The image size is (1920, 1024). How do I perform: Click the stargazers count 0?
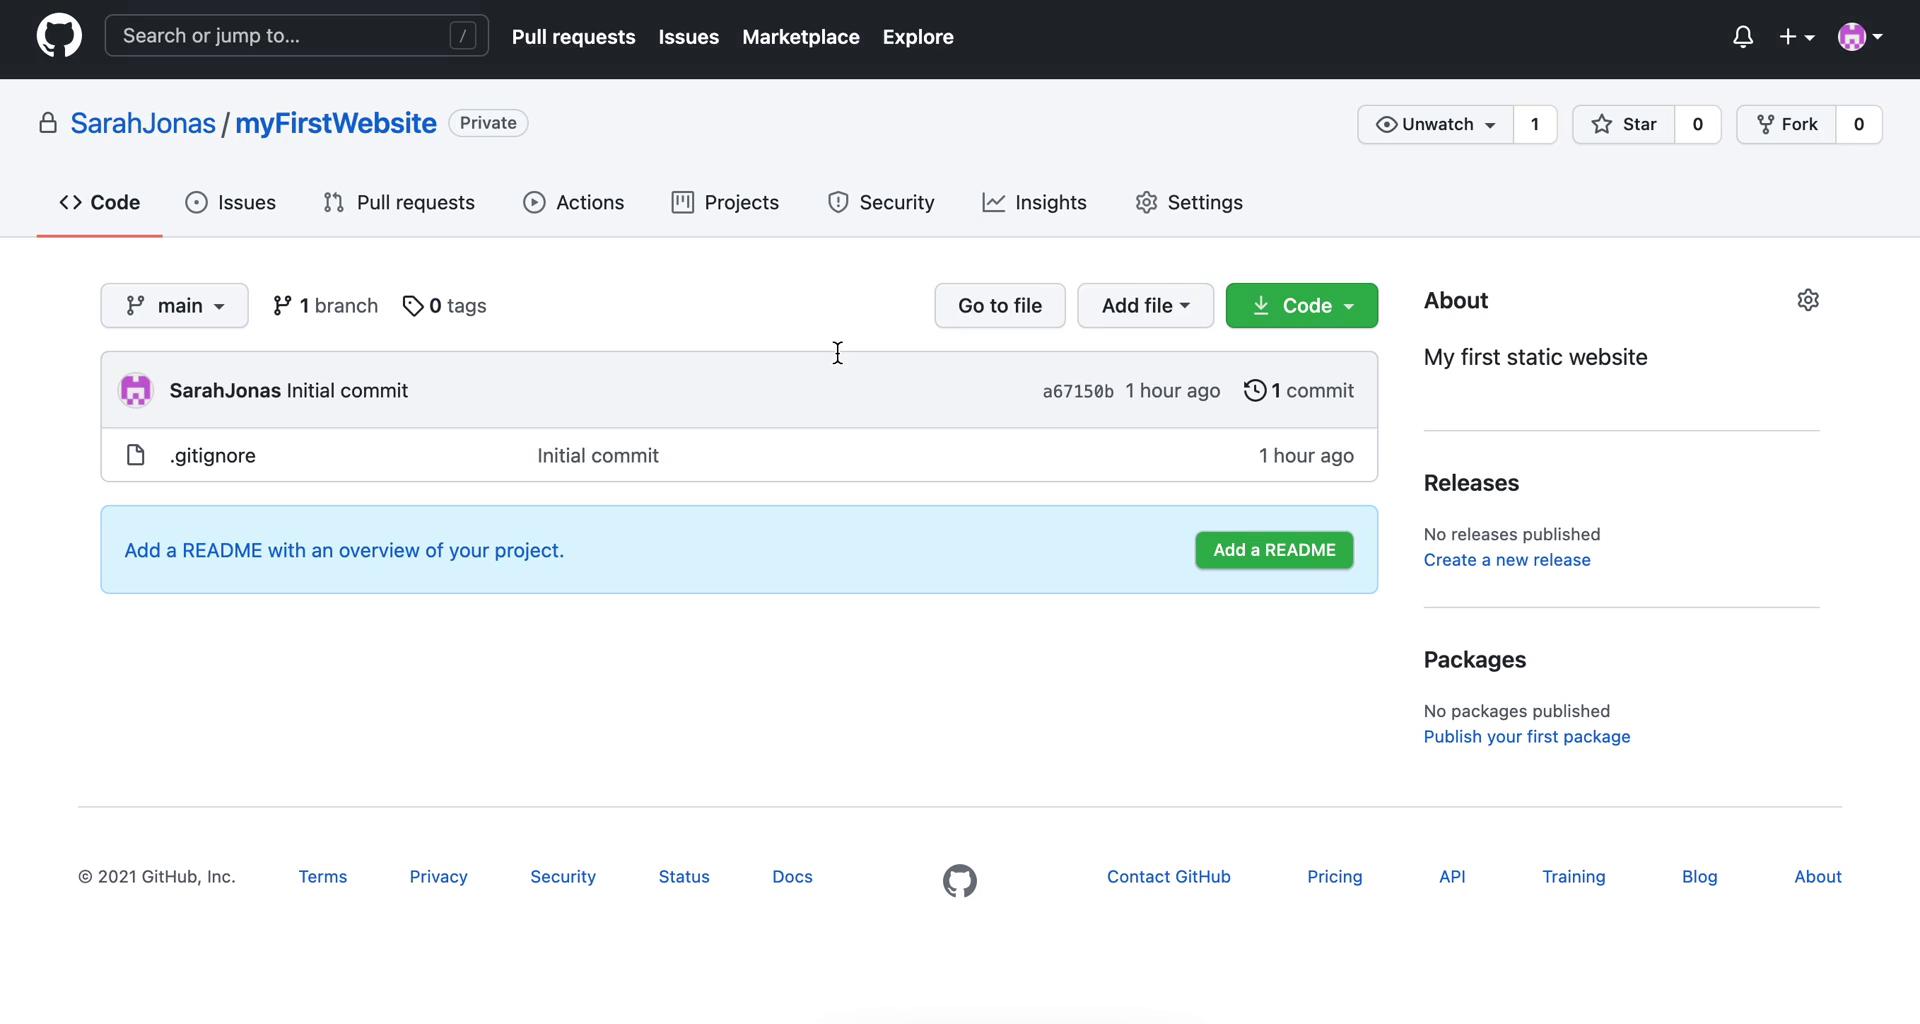point(1698,124)
